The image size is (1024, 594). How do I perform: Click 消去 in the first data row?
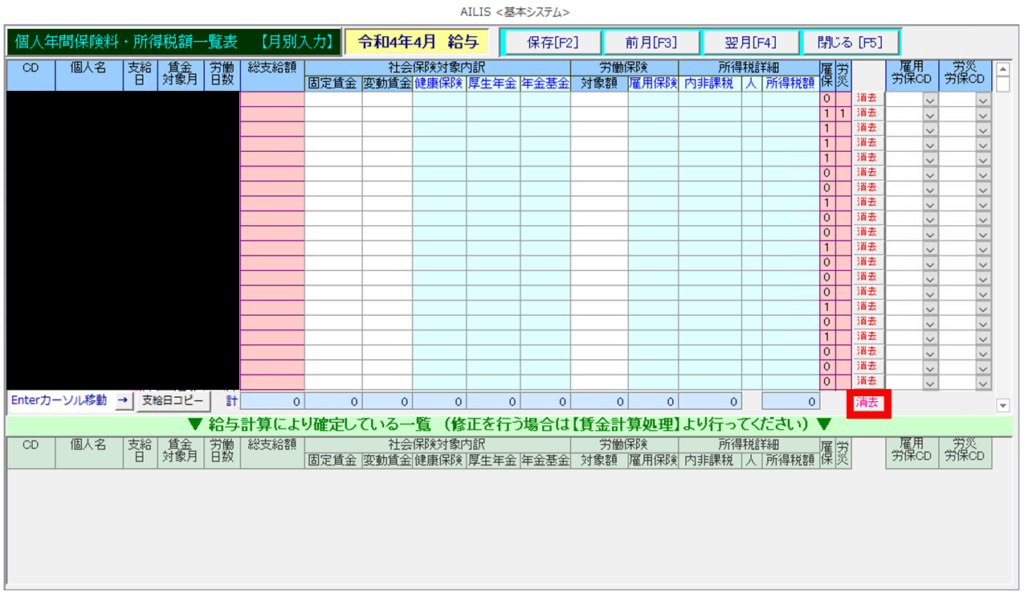pos(866,99)
